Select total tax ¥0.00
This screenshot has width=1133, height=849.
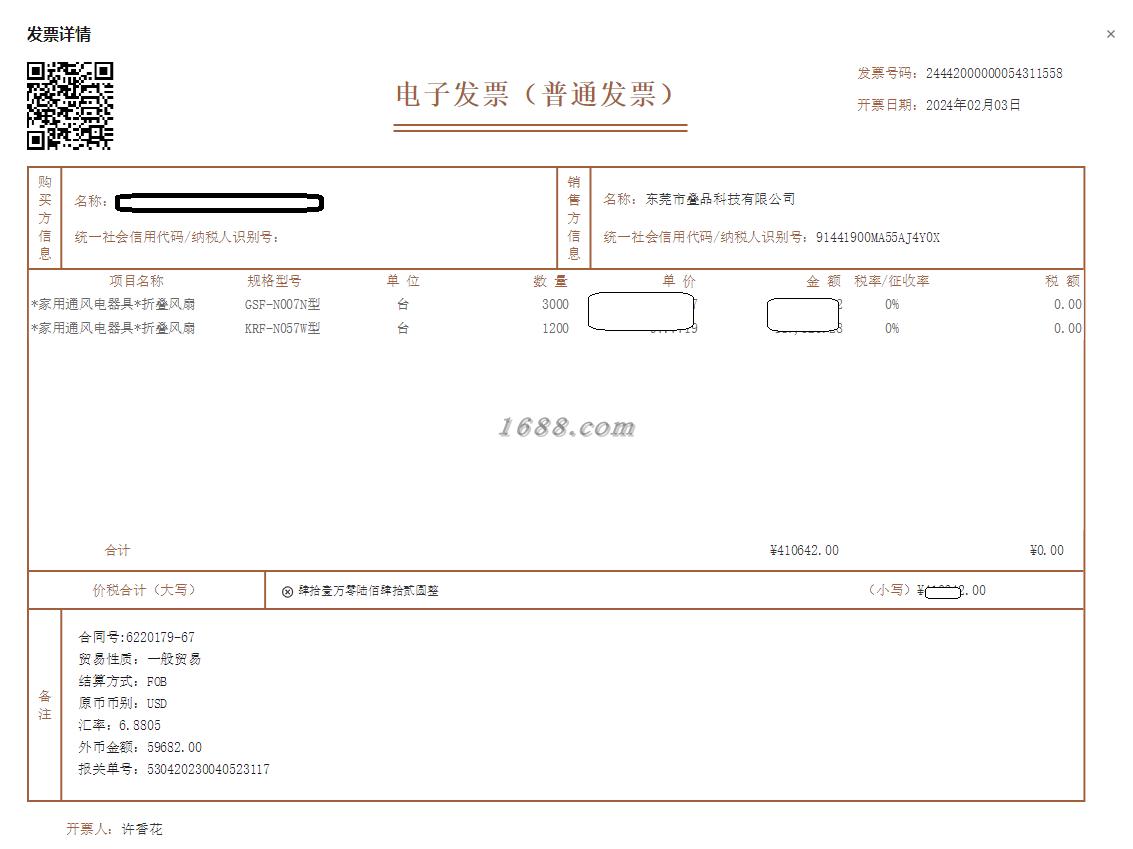pyautogui.click(x=1046, y=550)
